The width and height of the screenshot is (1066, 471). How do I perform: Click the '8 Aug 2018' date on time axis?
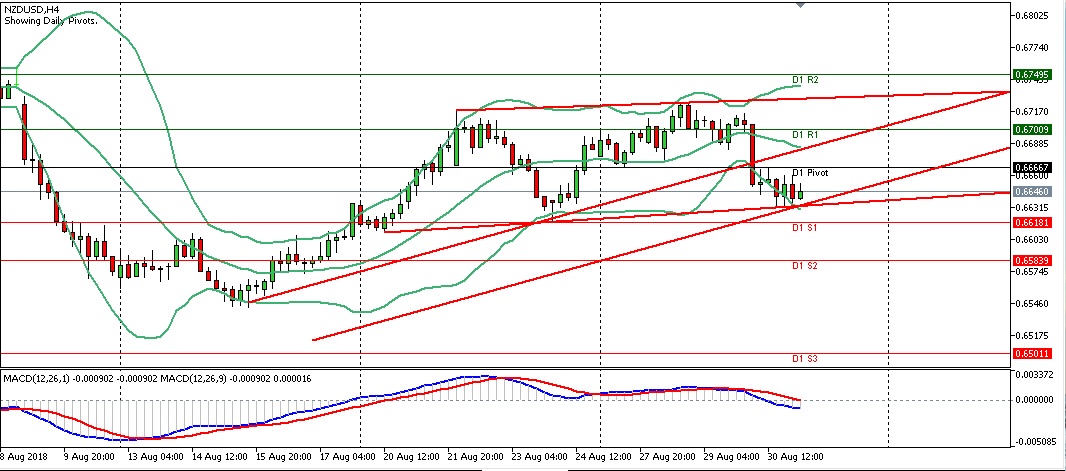point(24,457)
